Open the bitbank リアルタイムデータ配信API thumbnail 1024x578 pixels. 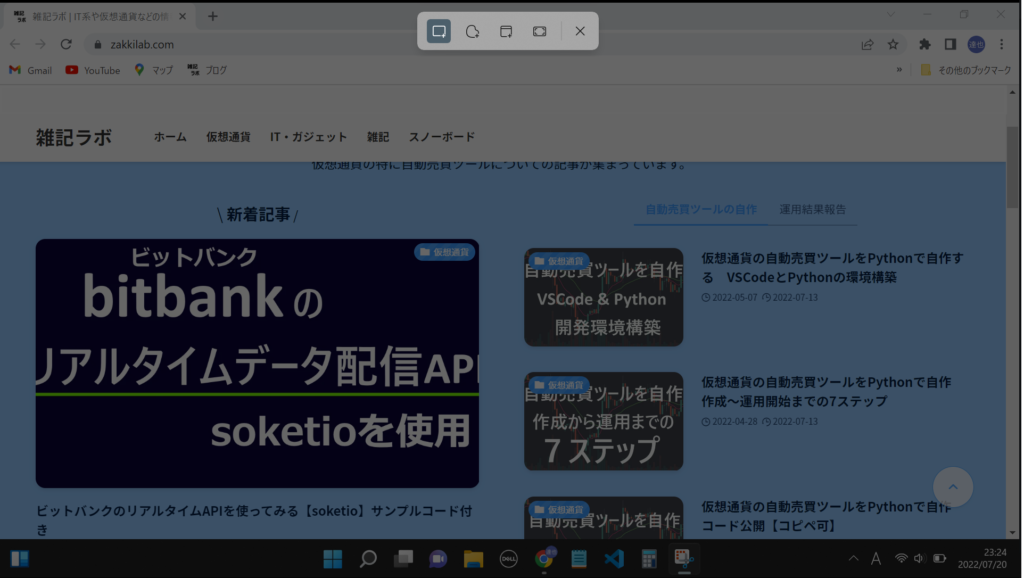point(257,363)
